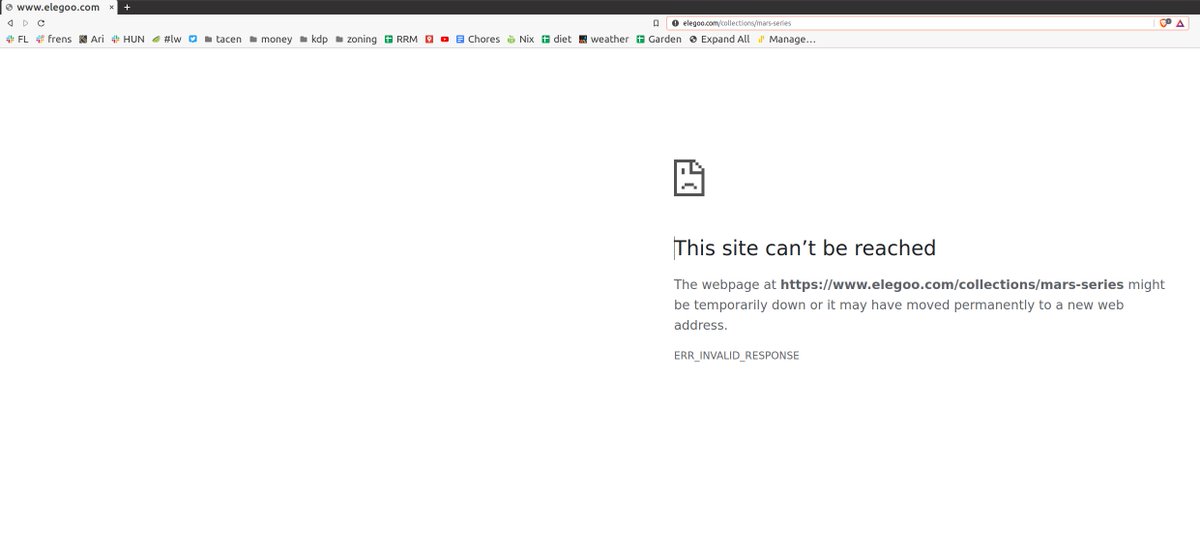Screen dimensions: 1200x553
Task: Open the Nix bookmark
Action: 520,39
